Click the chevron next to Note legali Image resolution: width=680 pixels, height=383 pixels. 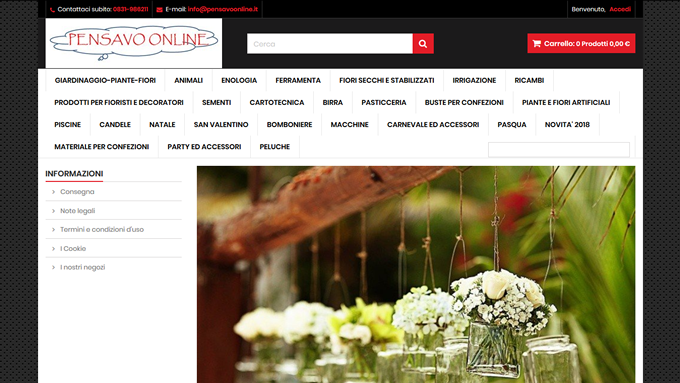[x=53, y=211]
